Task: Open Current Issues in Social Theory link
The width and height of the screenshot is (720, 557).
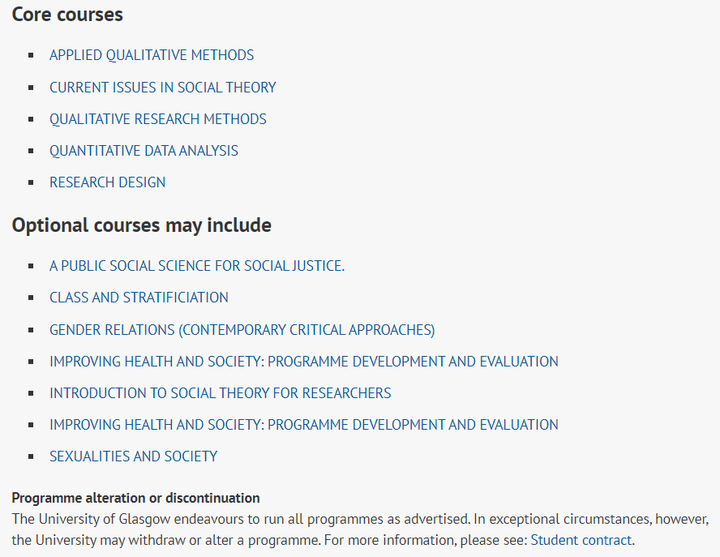Action: (x=163, y=87)
